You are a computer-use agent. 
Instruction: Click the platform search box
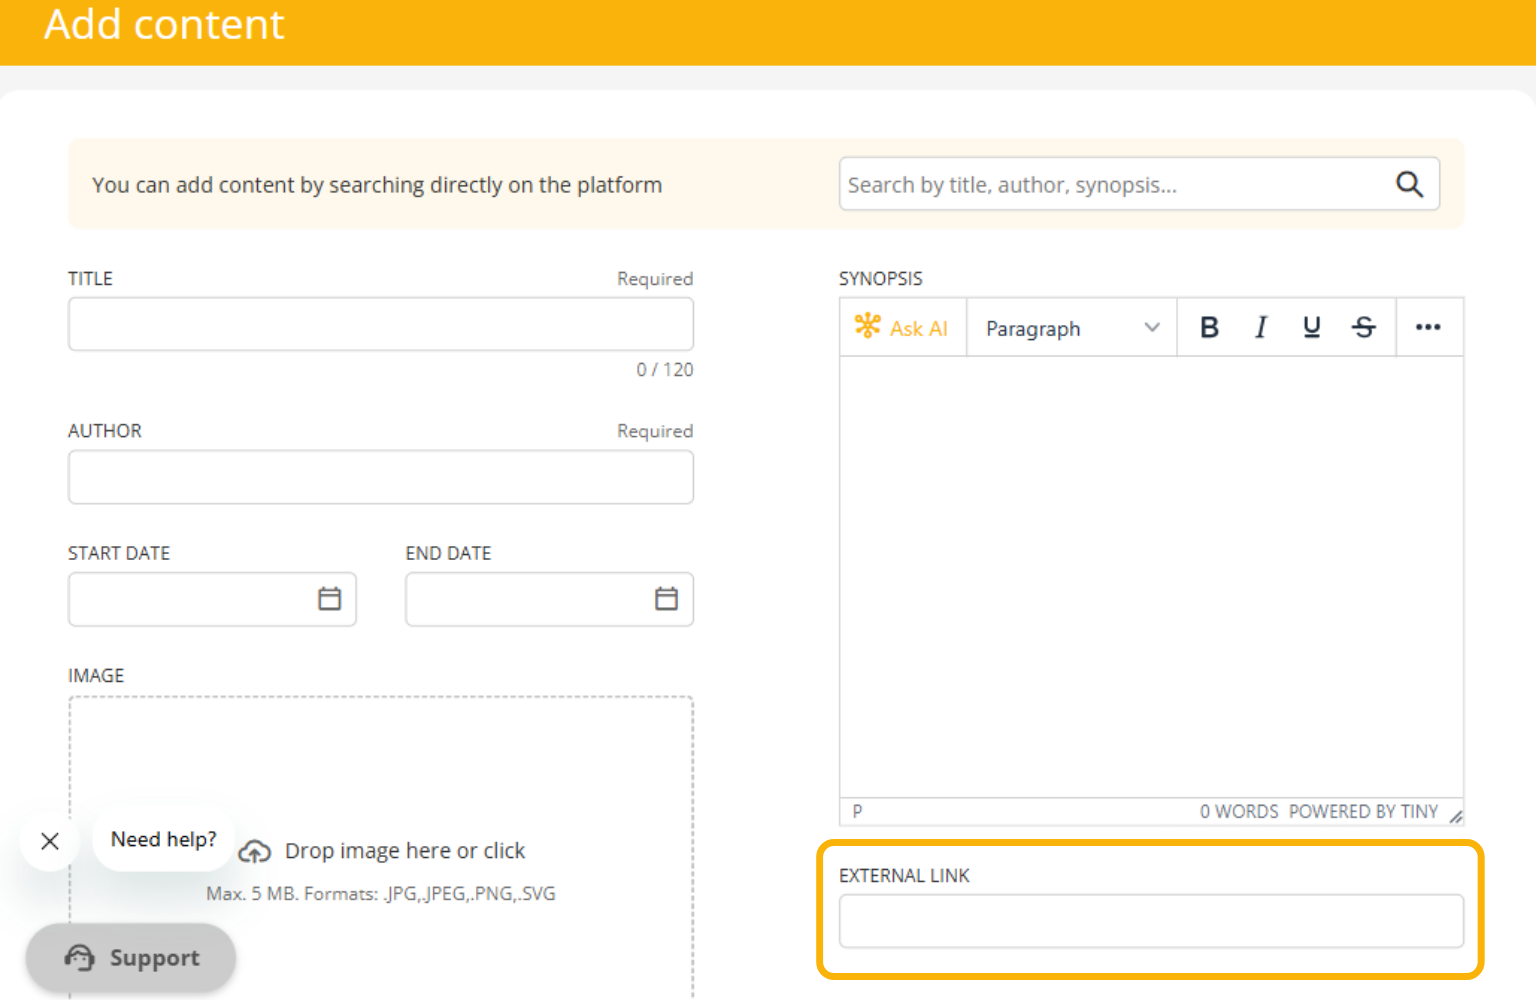coord(1110,184)
